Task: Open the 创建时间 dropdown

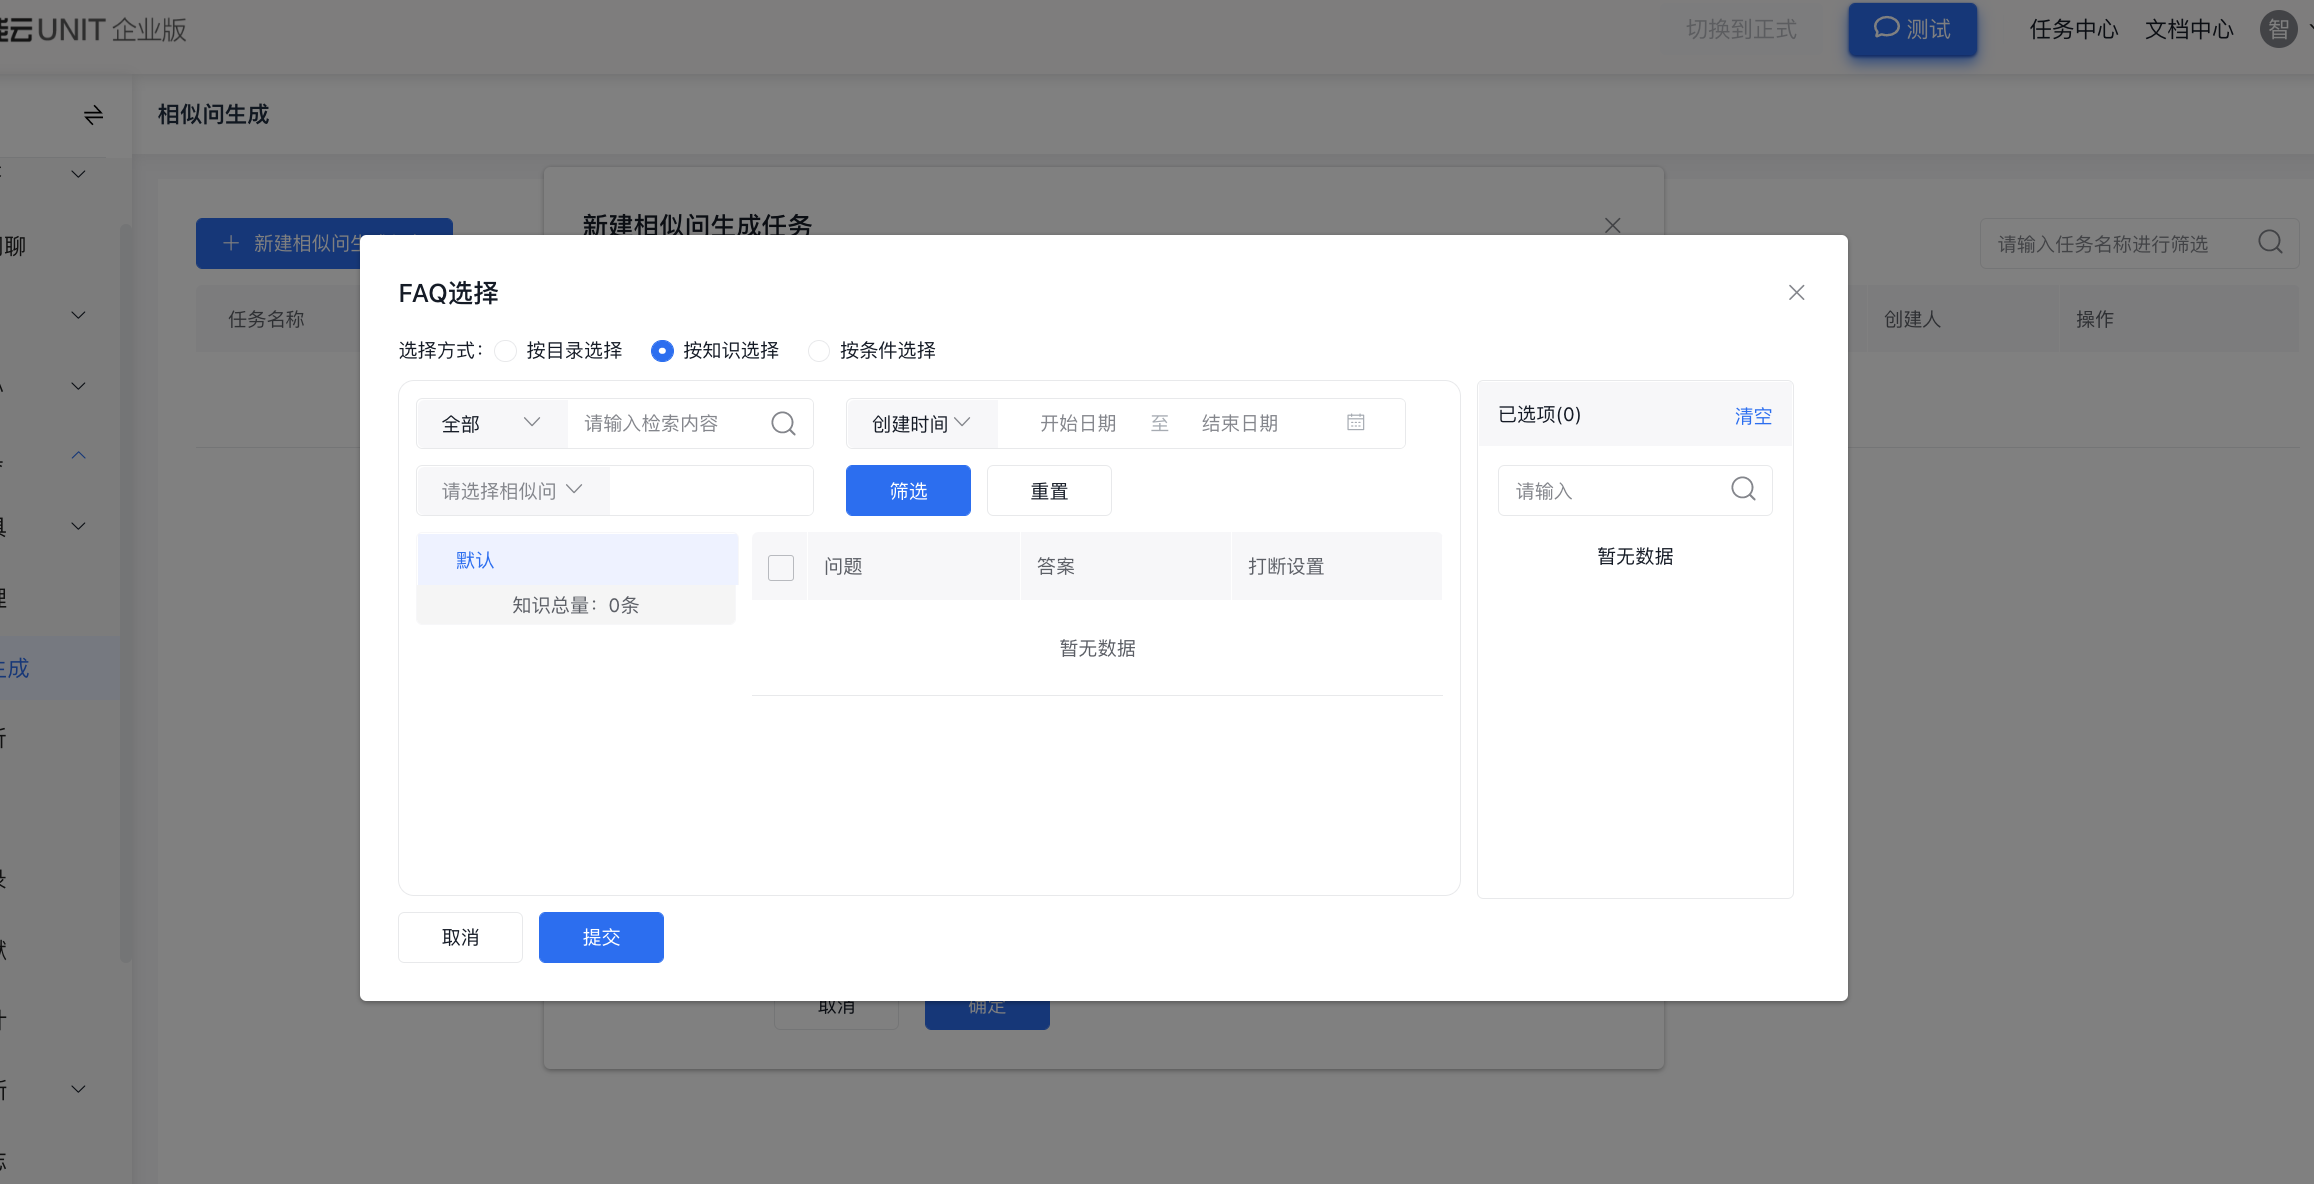Action: pos(921,424)
